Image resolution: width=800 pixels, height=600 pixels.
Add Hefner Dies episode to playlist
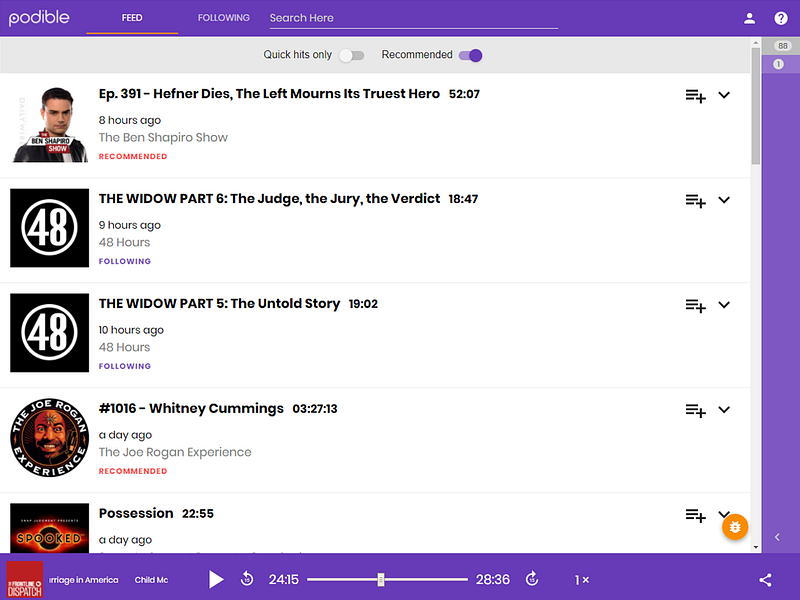coord(695,96)
